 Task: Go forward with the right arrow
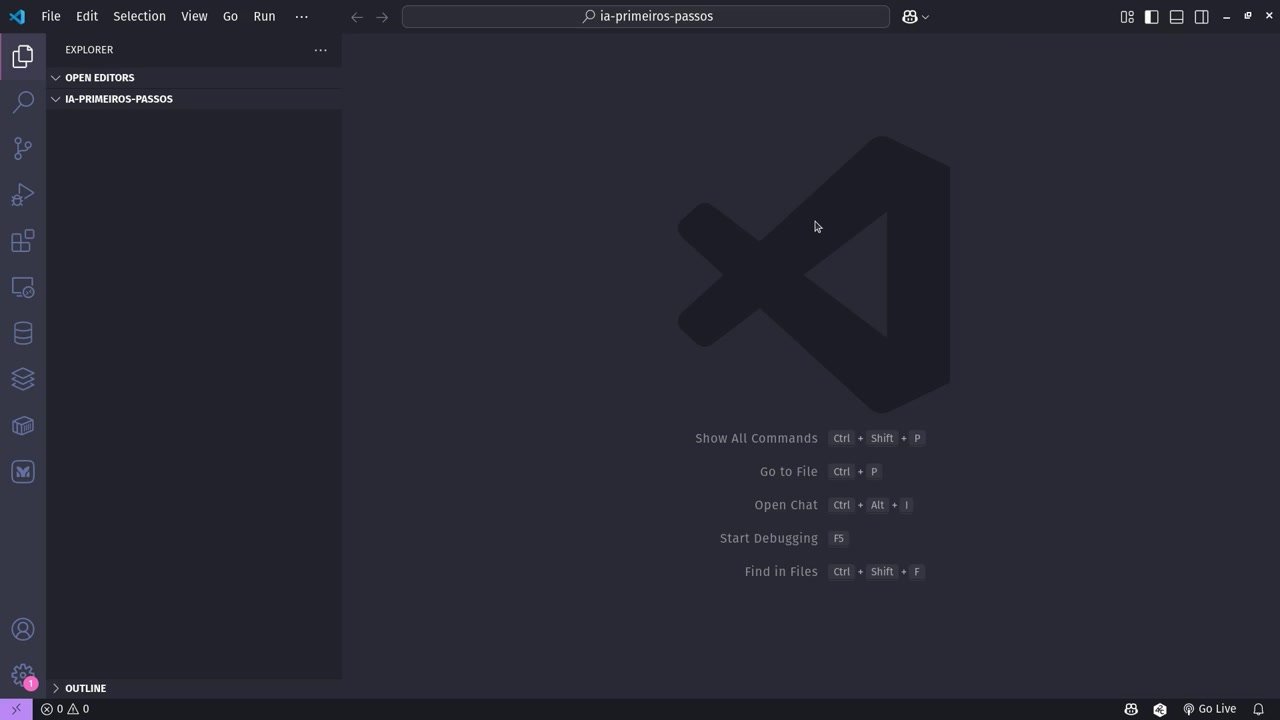pos(382,17)
